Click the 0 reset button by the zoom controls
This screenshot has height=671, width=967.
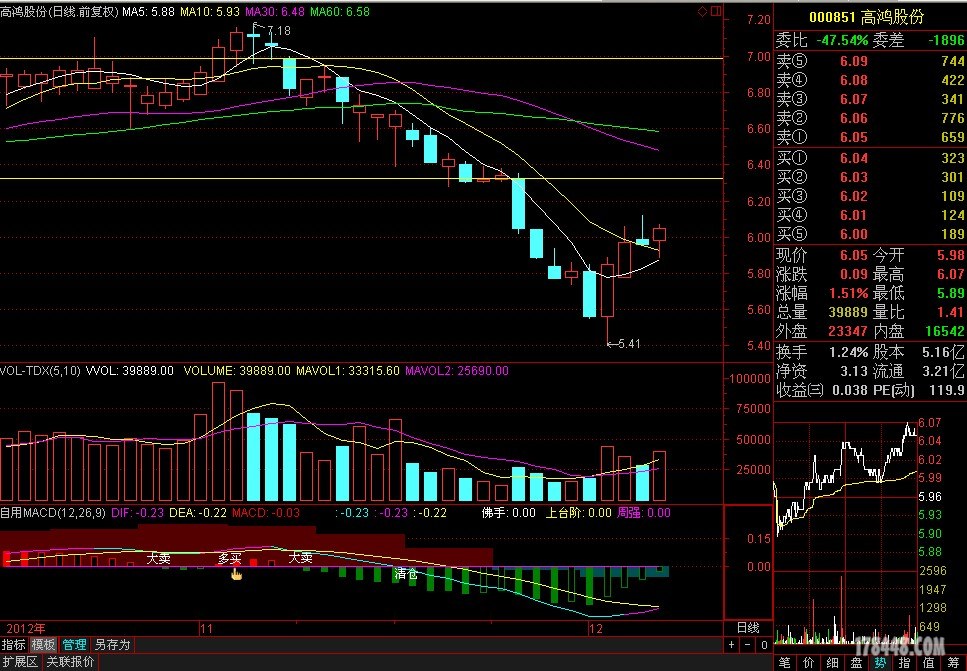pyautogui.click(x=763, y=645)
